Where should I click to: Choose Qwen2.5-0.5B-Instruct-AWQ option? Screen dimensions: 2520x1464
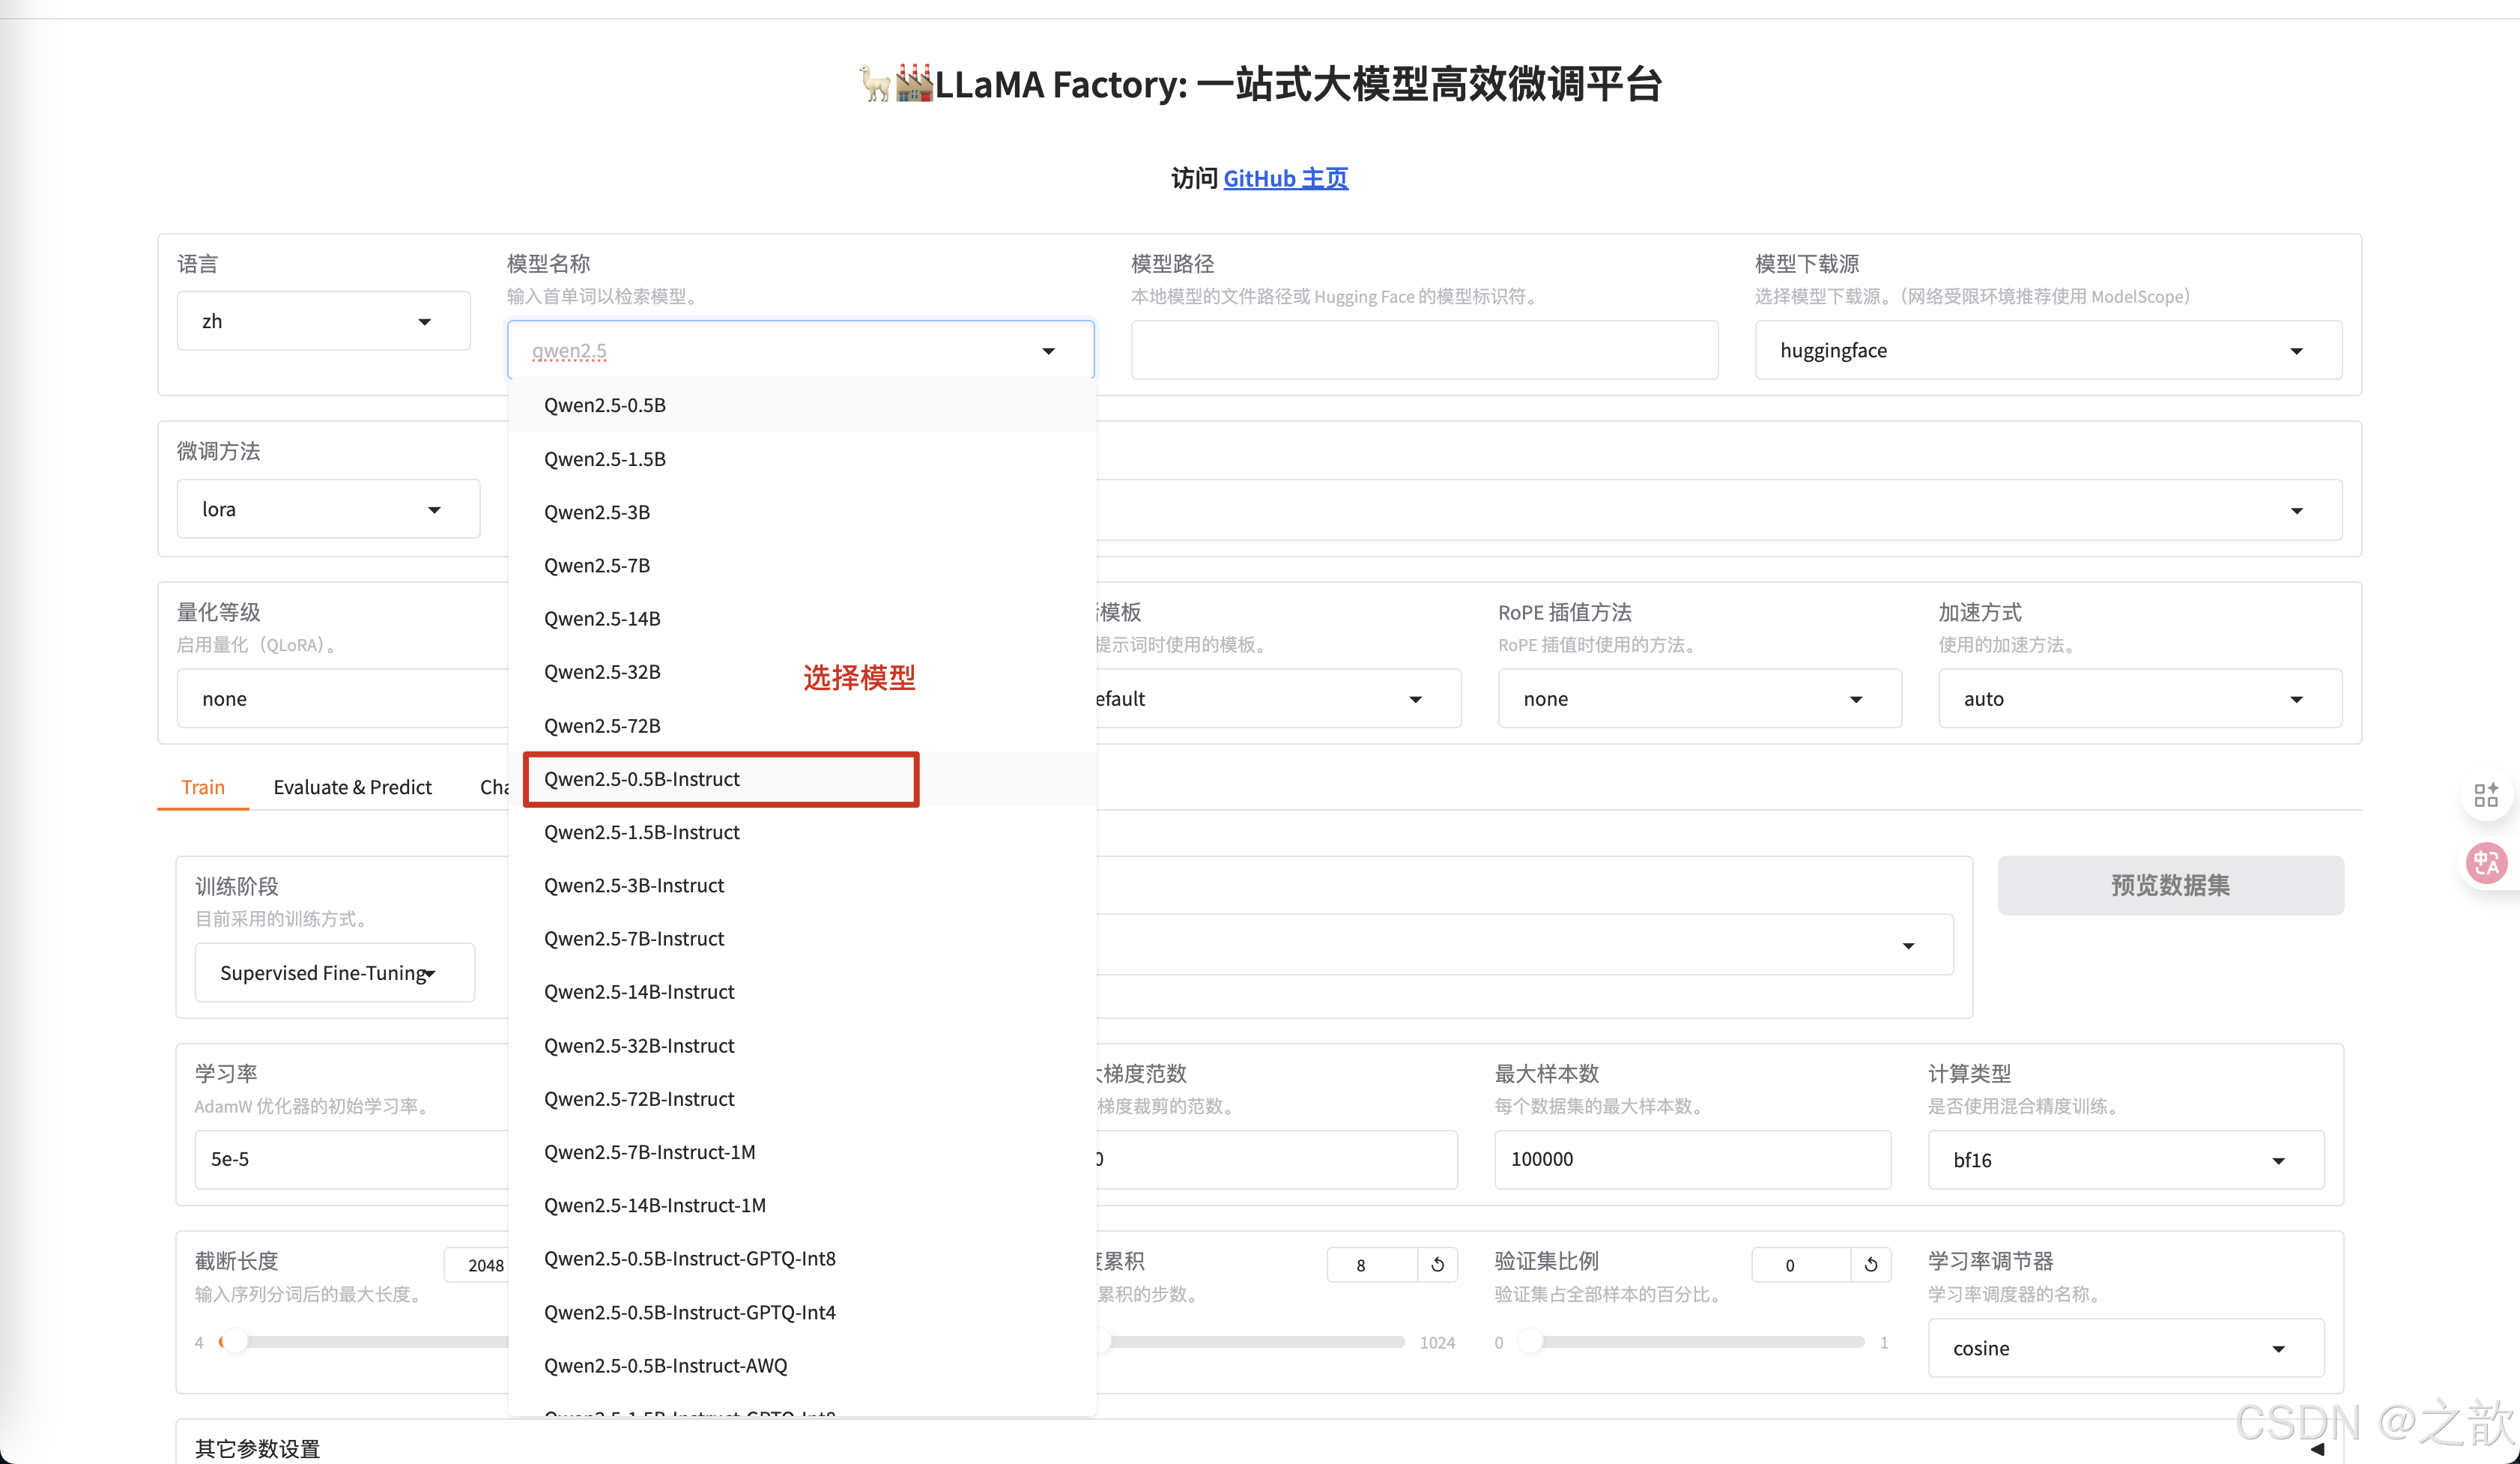tap(802, 1366)
